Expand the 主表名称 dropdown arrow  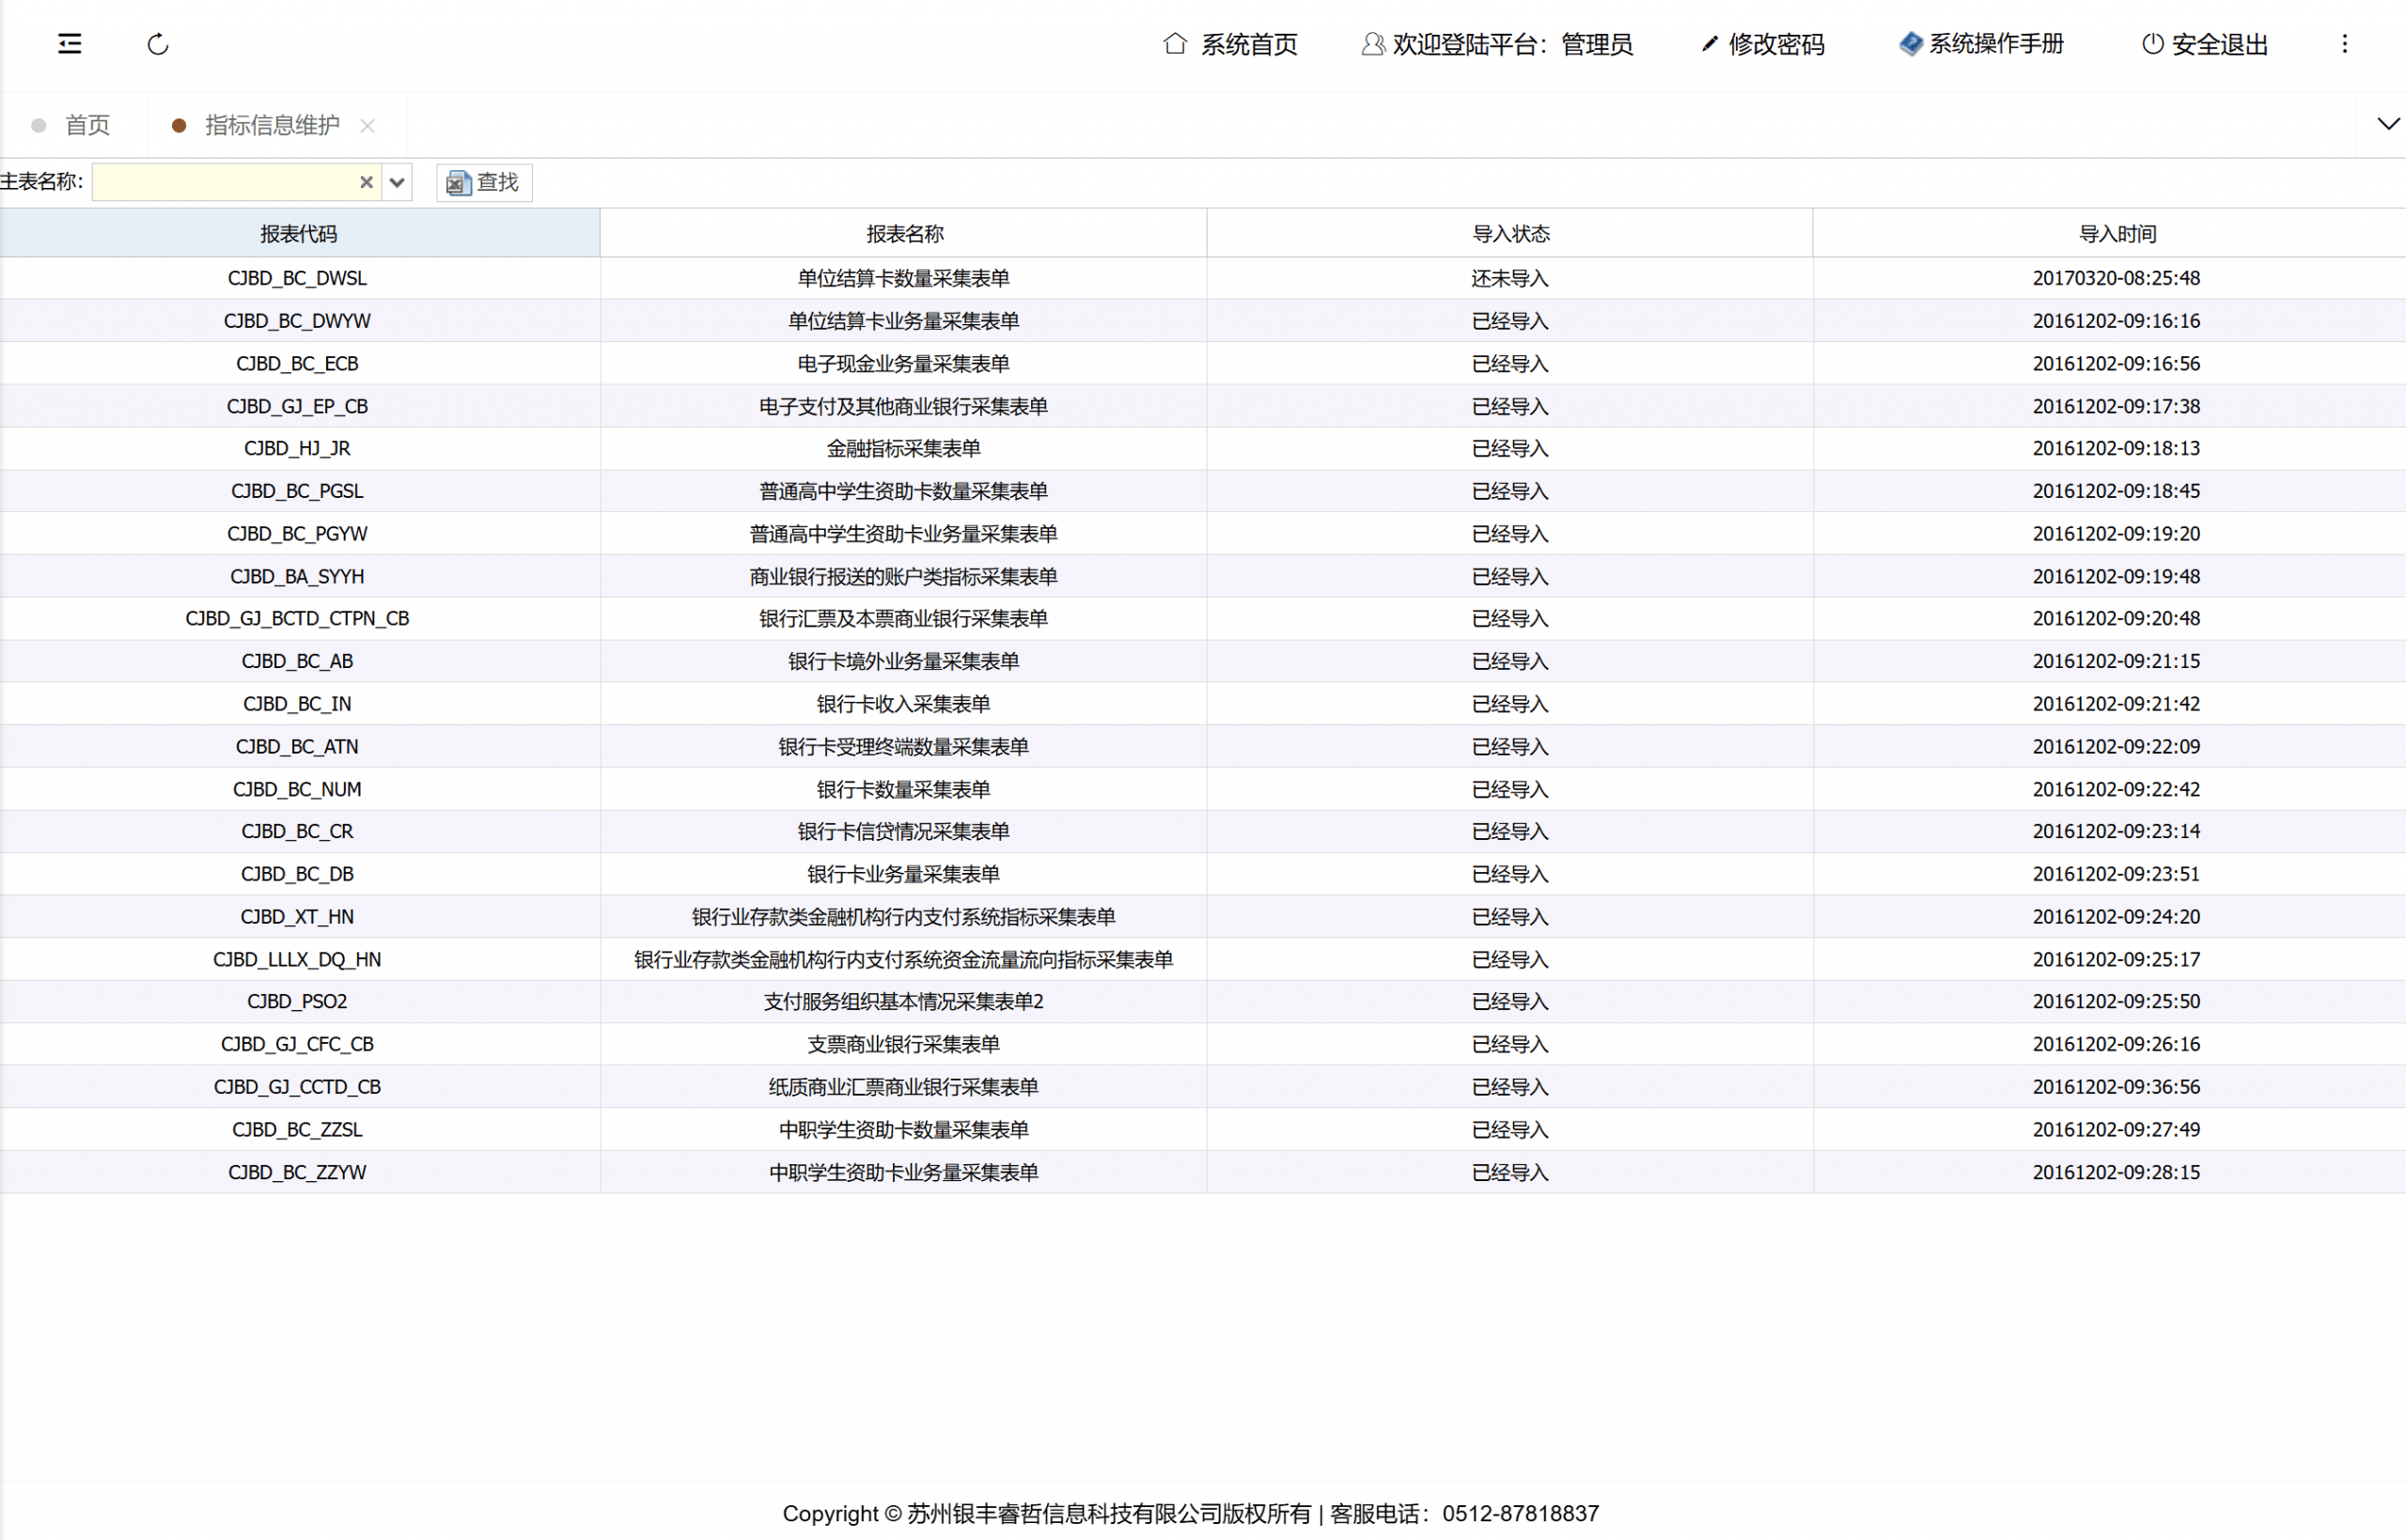click(x=397, y=182)
